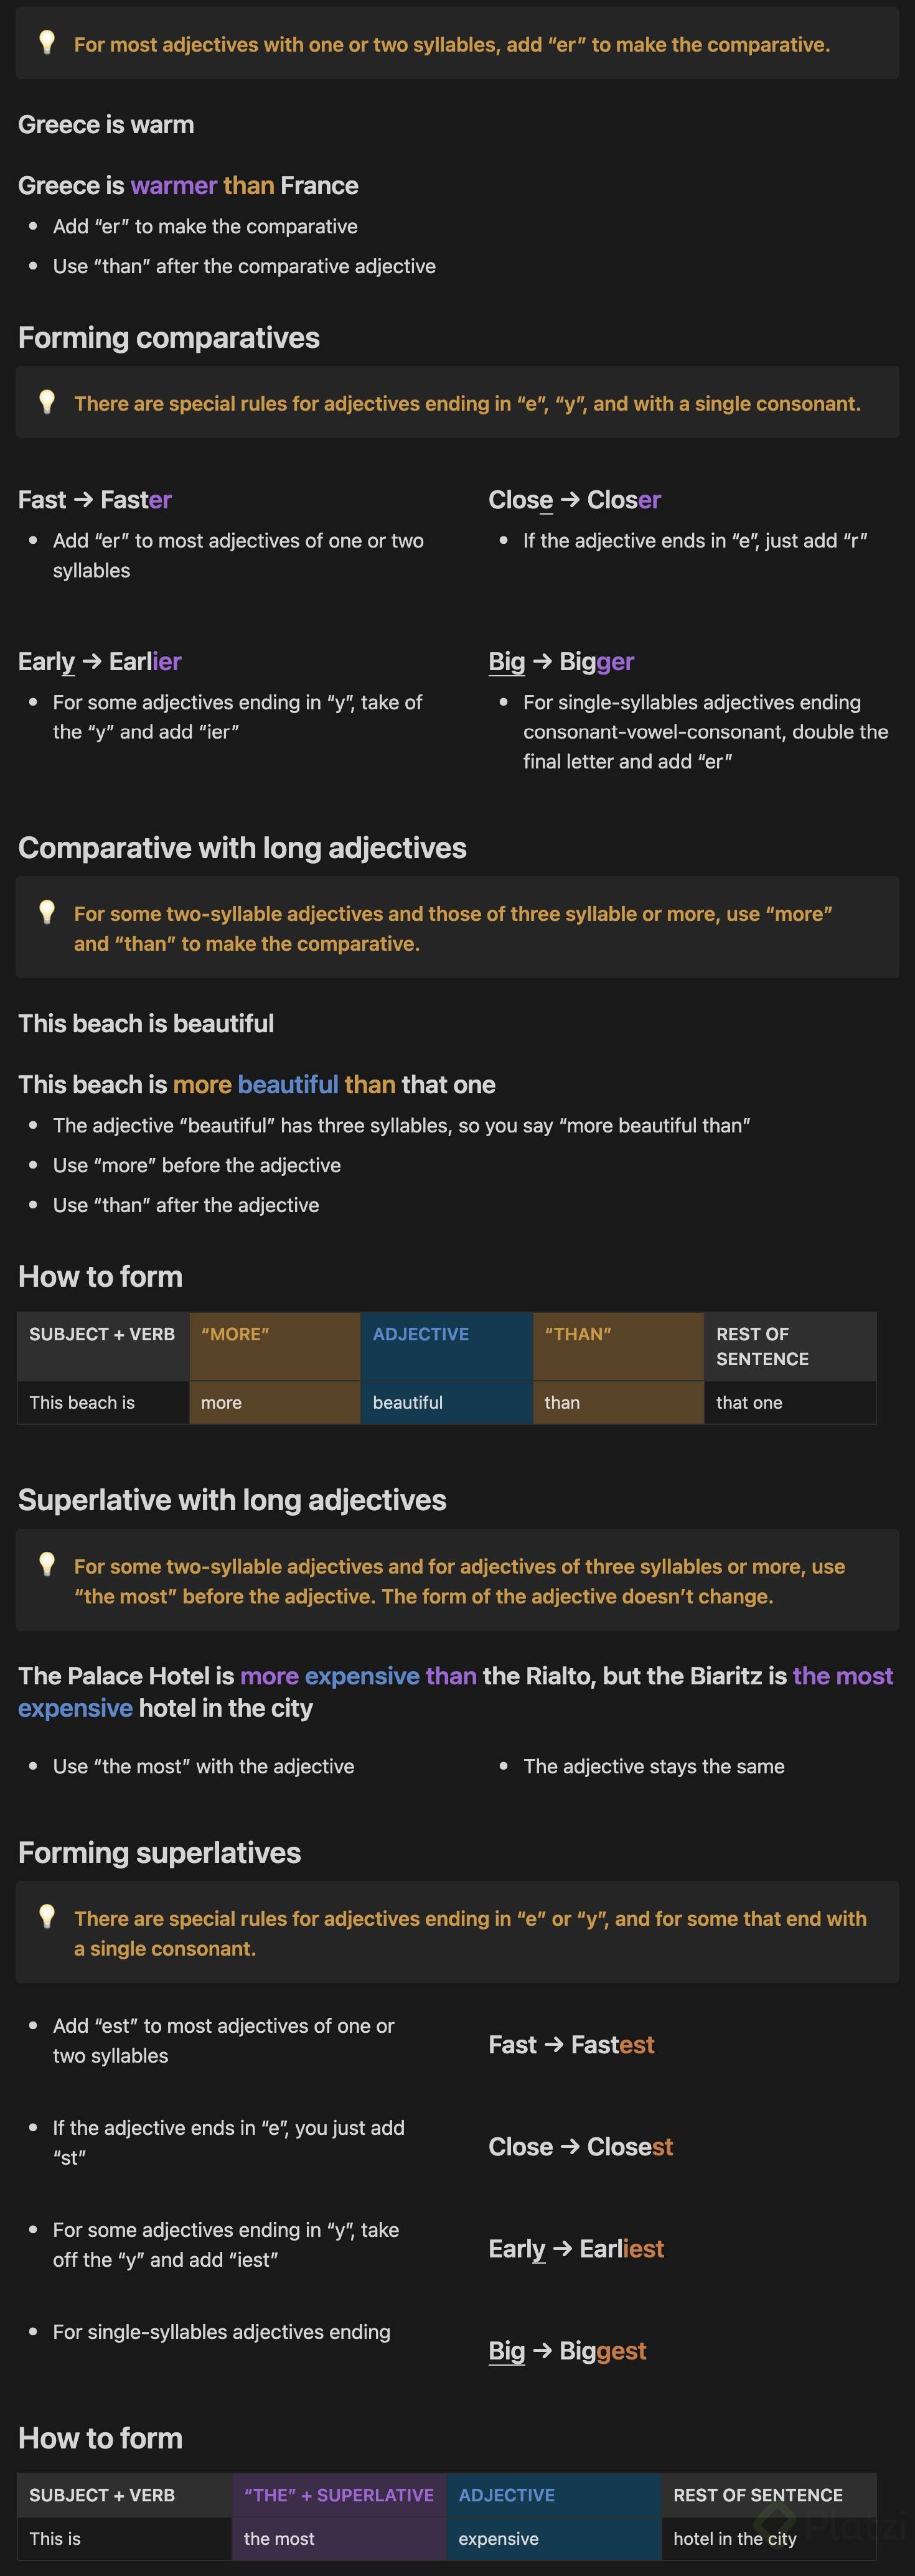Click the lightbulb next to the "and with a single consonant" callout
915x2576 pixels.
46,401
